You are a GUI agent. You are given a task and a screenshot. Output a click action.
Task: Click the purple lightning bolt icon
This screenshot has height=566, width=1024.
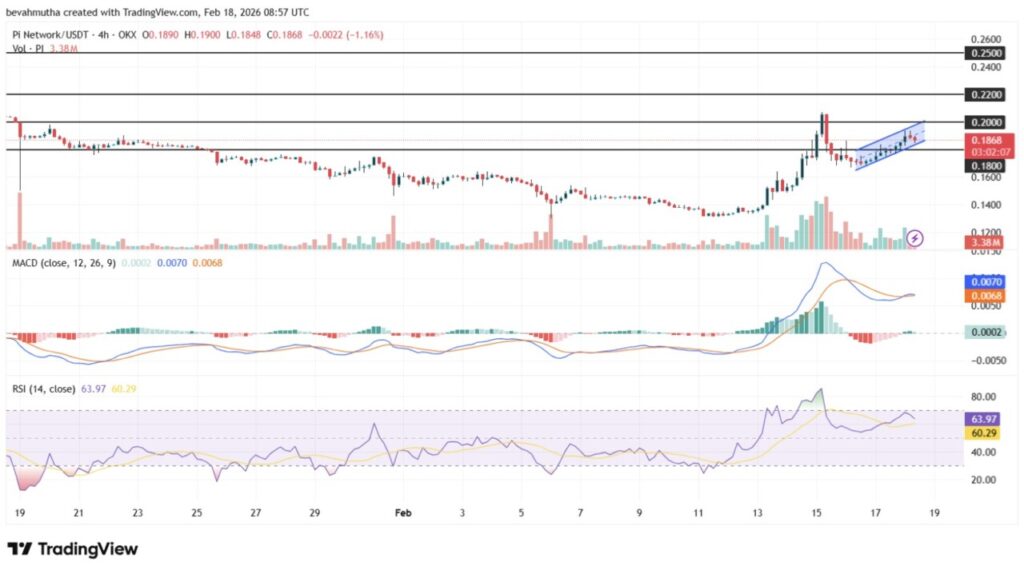[x=917, y=237]
